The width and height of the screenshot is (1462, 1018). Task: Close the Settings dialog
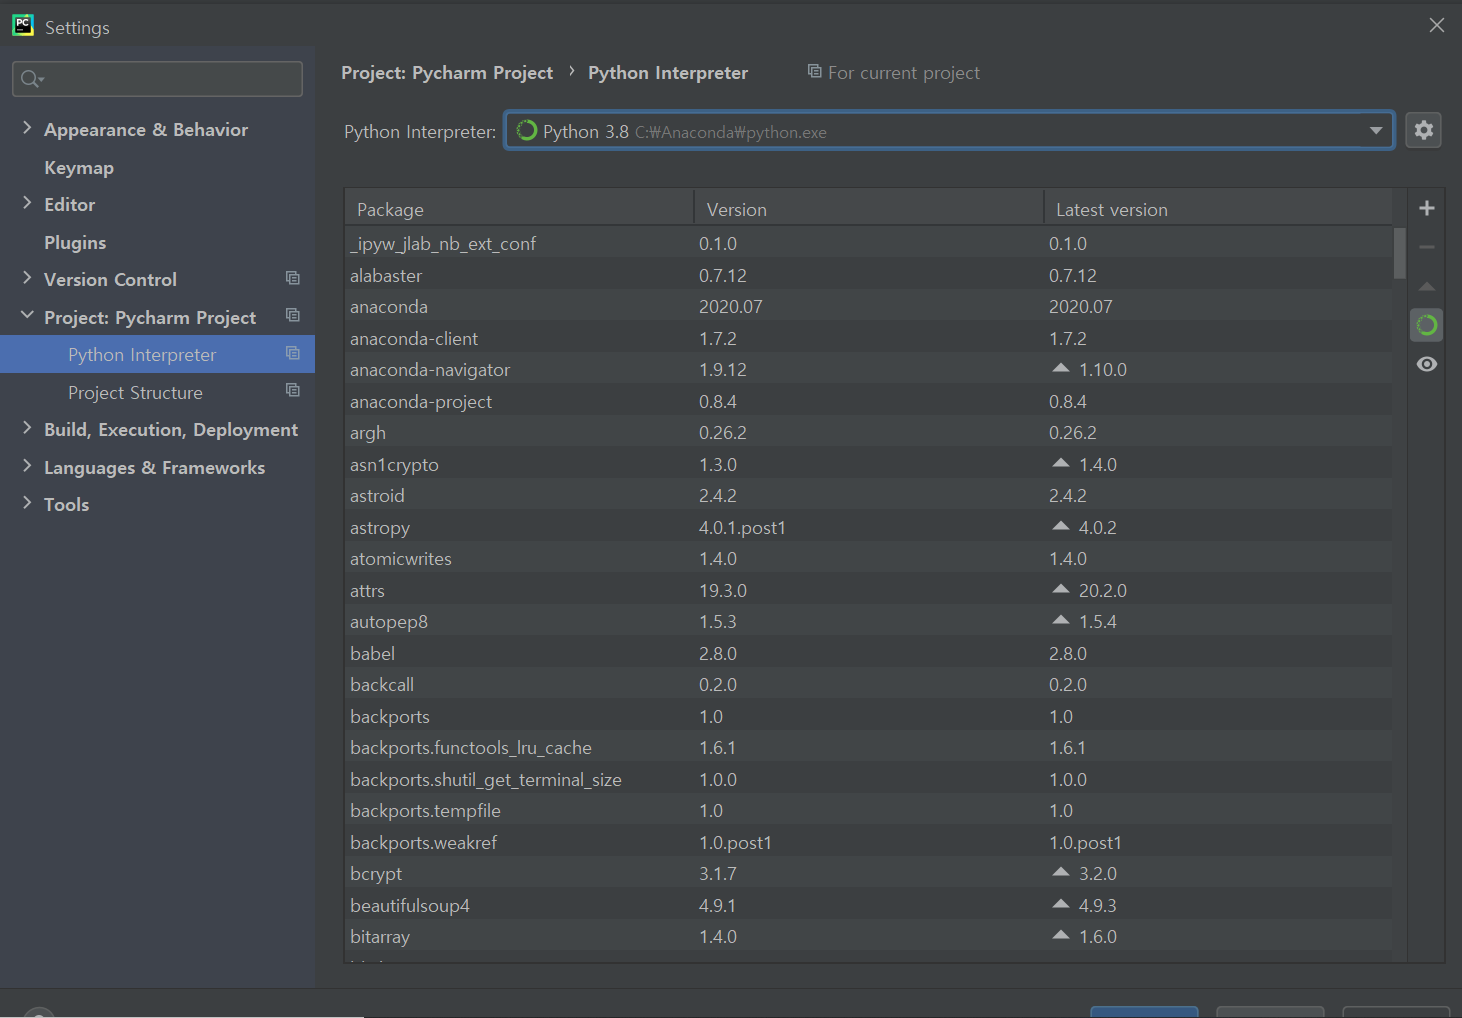point(1436,25)
